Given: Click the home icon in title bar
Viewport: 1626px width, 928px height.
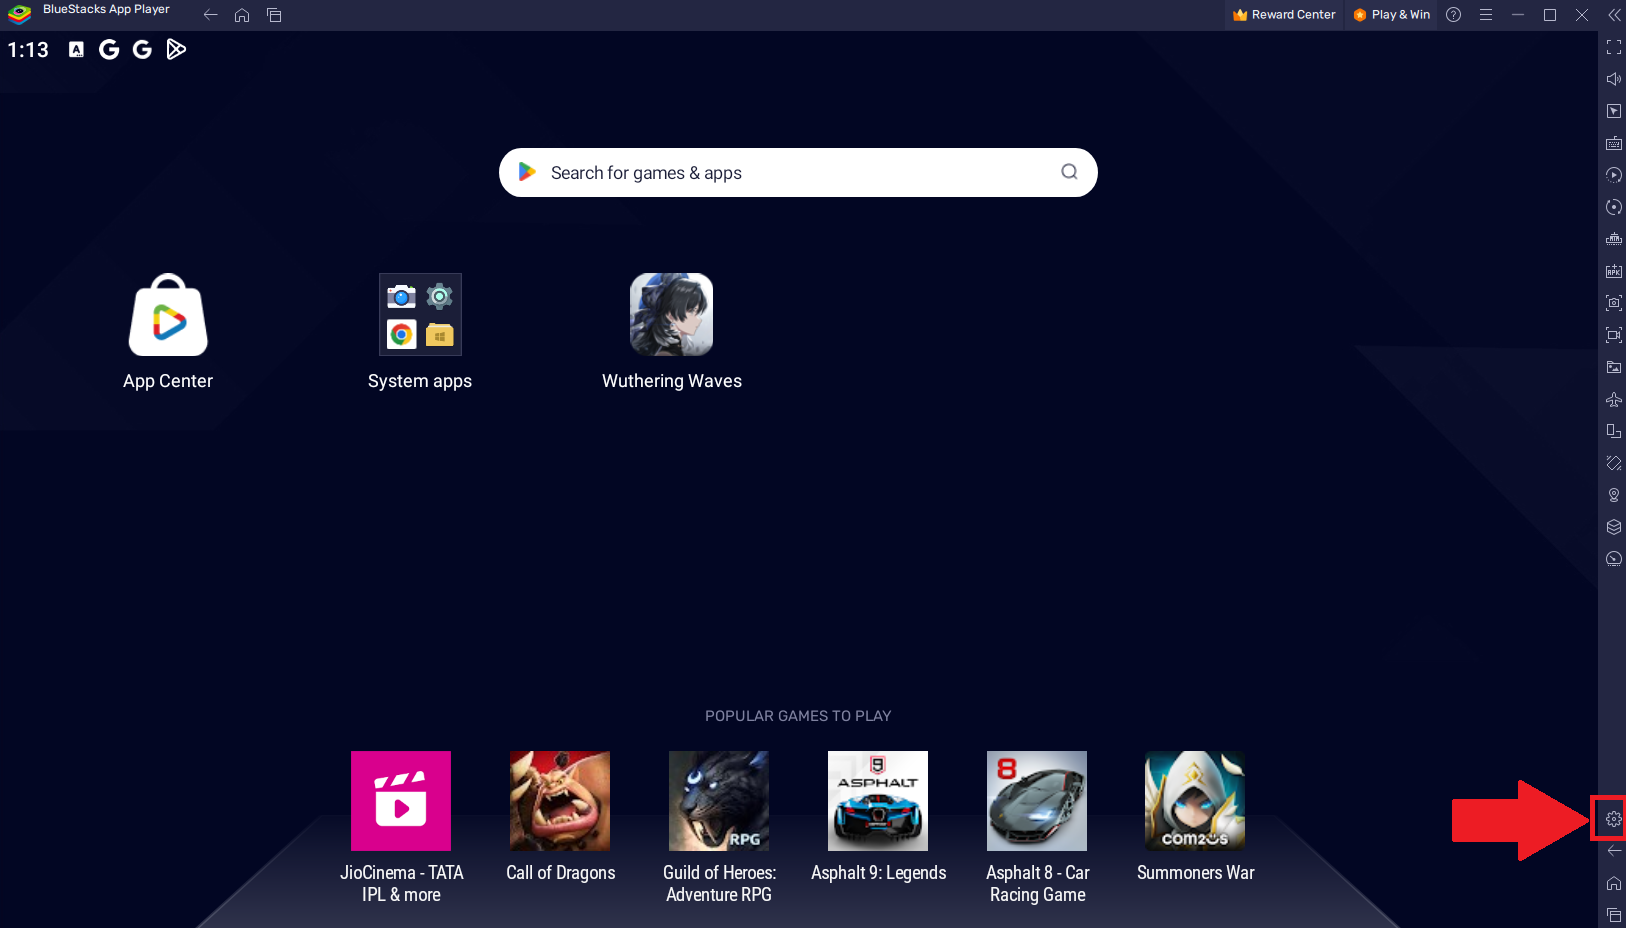Looking at the screenshot, I should click(x=242, y=15).
